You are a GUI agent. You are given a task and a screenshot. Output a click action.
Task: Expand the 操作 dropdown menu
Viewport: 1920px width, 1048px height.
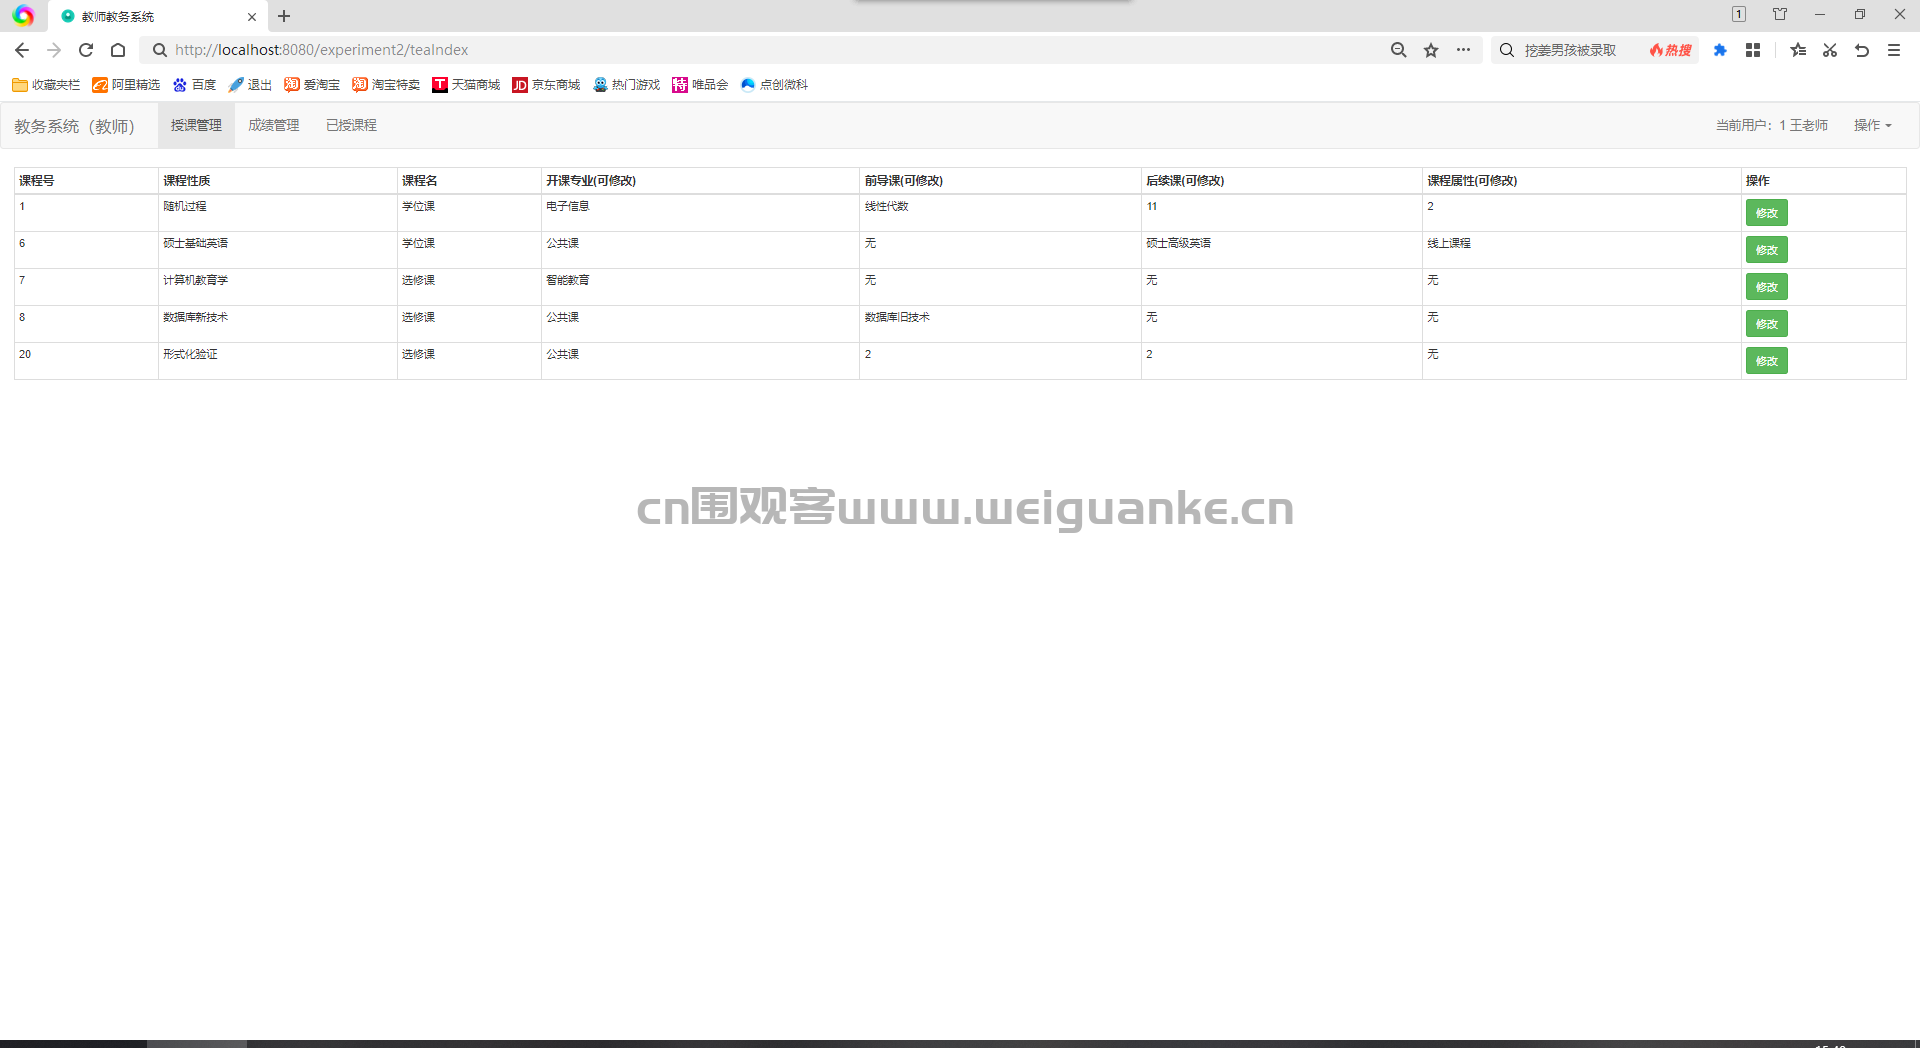click(1873, 125)
